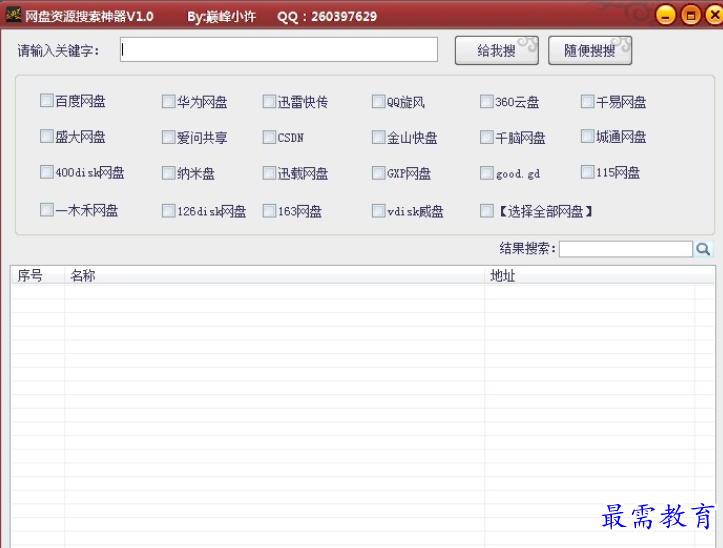Enable the 迅载网盘 checkbox
This screenshot has width=723, height=548.
[269, 173]
